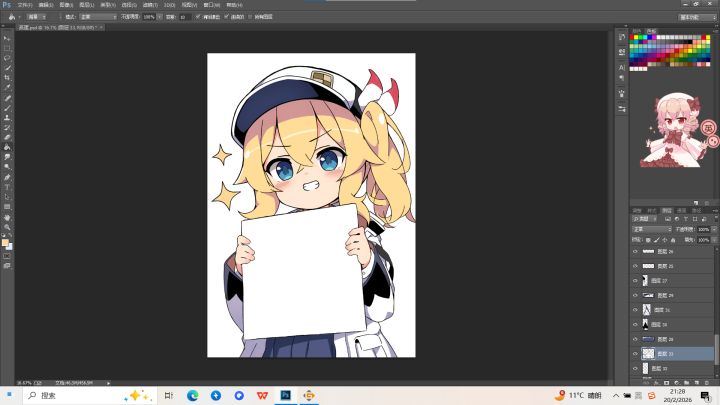The image size is (720, 405).
Task: Select the Hand tool
Action: (7, 217)
